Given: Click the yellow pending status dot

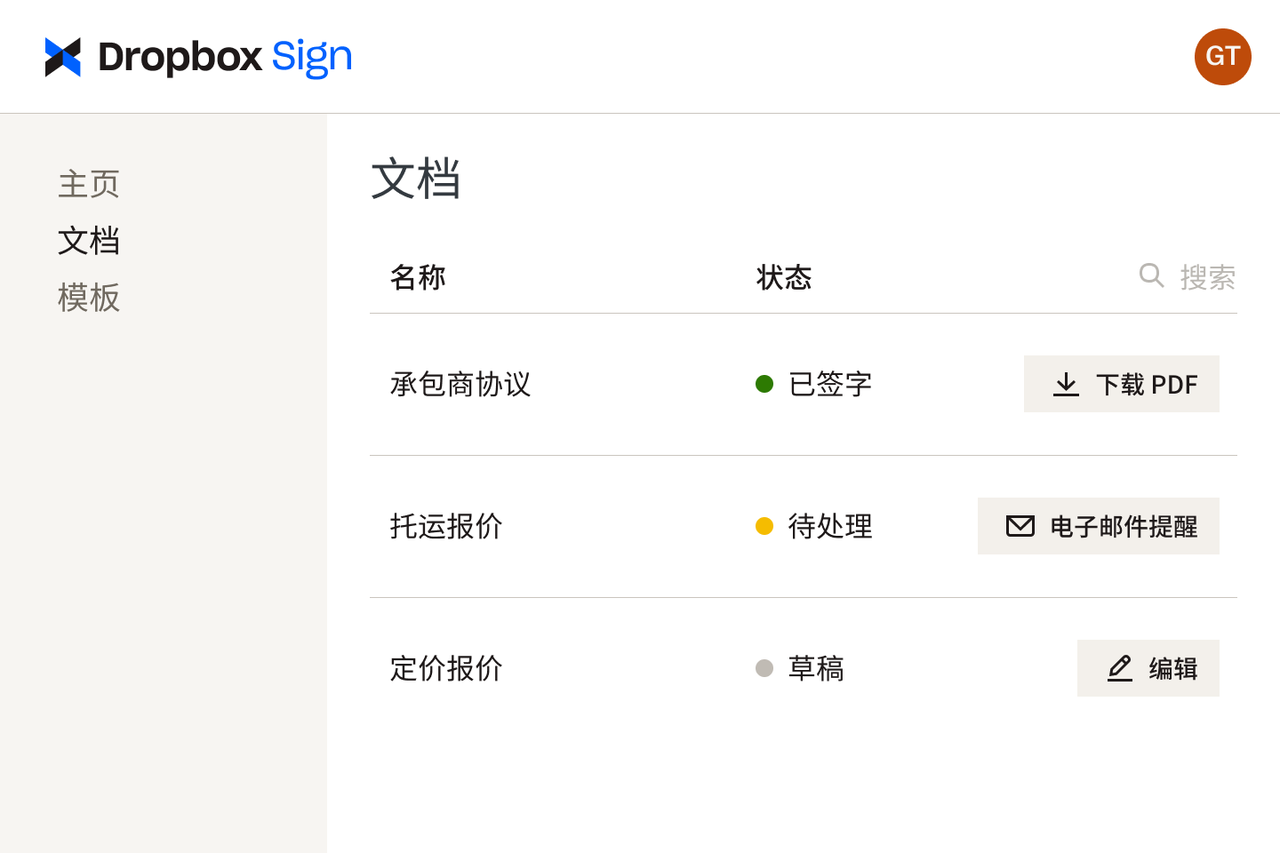Looking at the screenshot, I should [x=766, y=525].
